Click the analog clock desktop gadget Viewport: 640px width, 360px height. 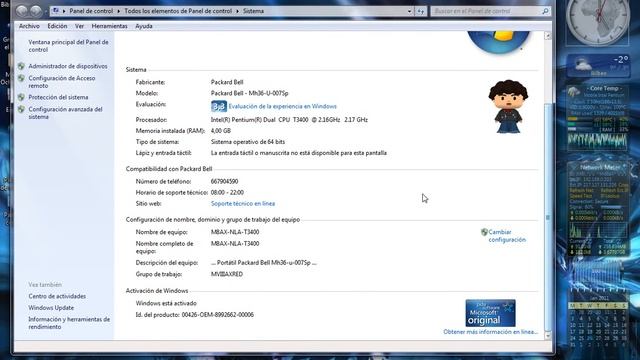[598, 22]
